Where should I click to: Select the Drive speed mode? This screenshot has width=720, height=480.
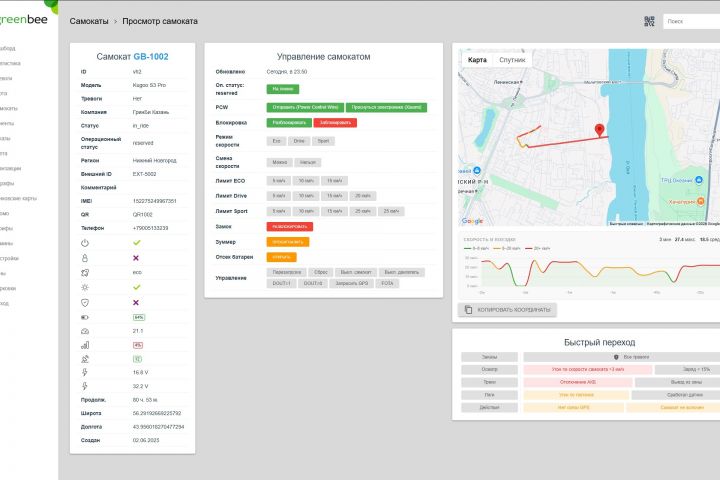point(299,141)
